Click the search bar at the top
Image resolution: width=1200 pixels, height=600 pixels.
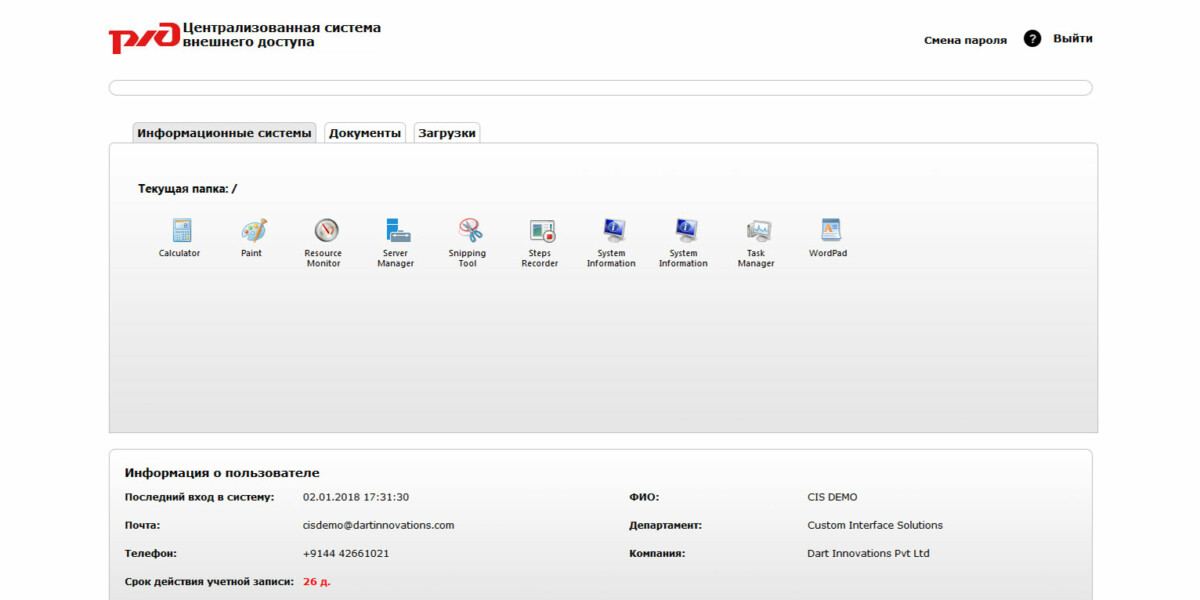600,87
